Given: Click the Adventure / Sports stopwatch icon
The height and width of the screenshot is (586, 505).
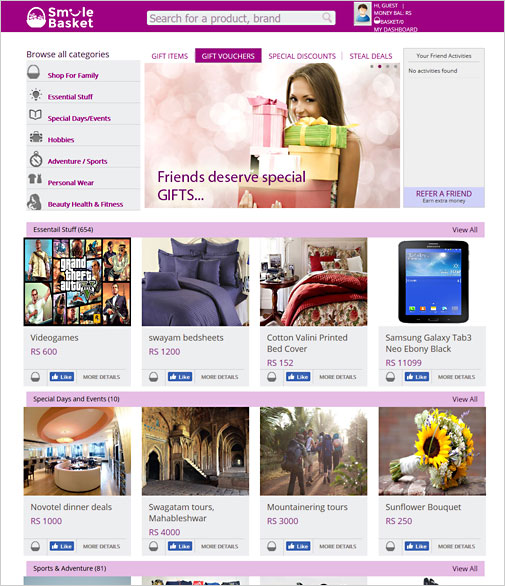Looking at the screenshot, I should [36, 159].
